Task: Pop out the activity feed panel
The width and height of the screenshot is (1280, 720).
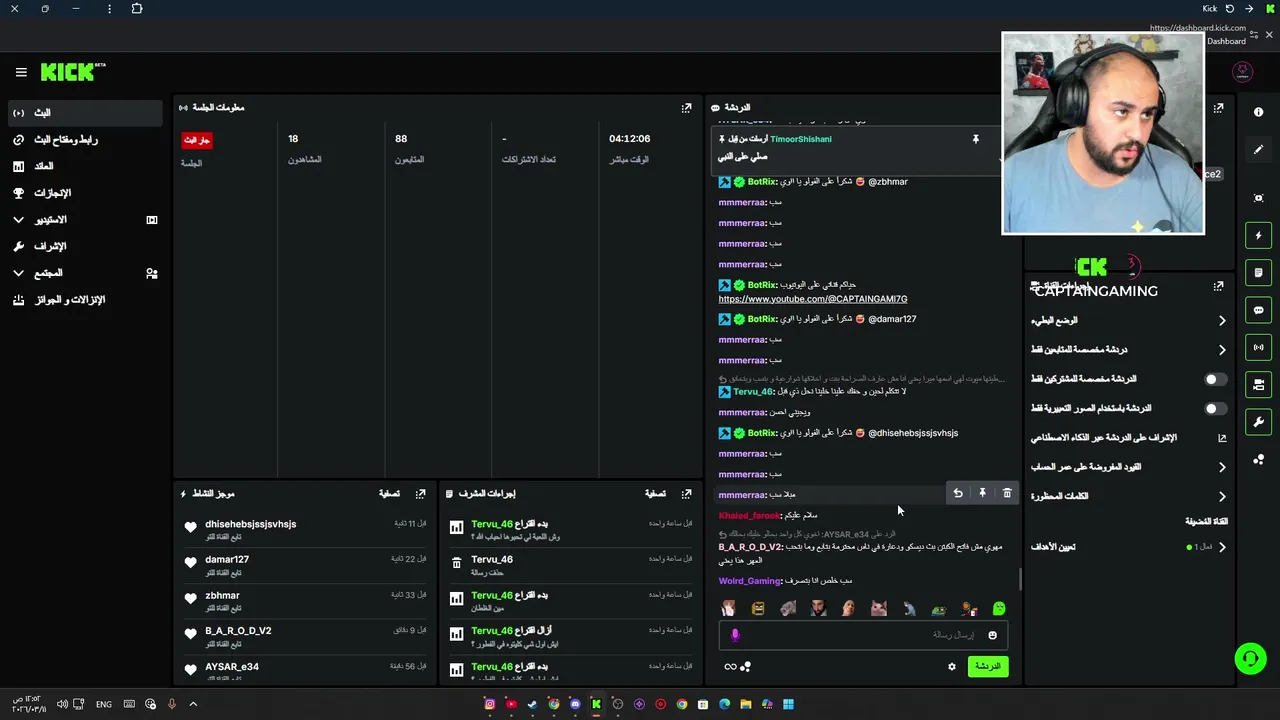Action: click(420, 494)
